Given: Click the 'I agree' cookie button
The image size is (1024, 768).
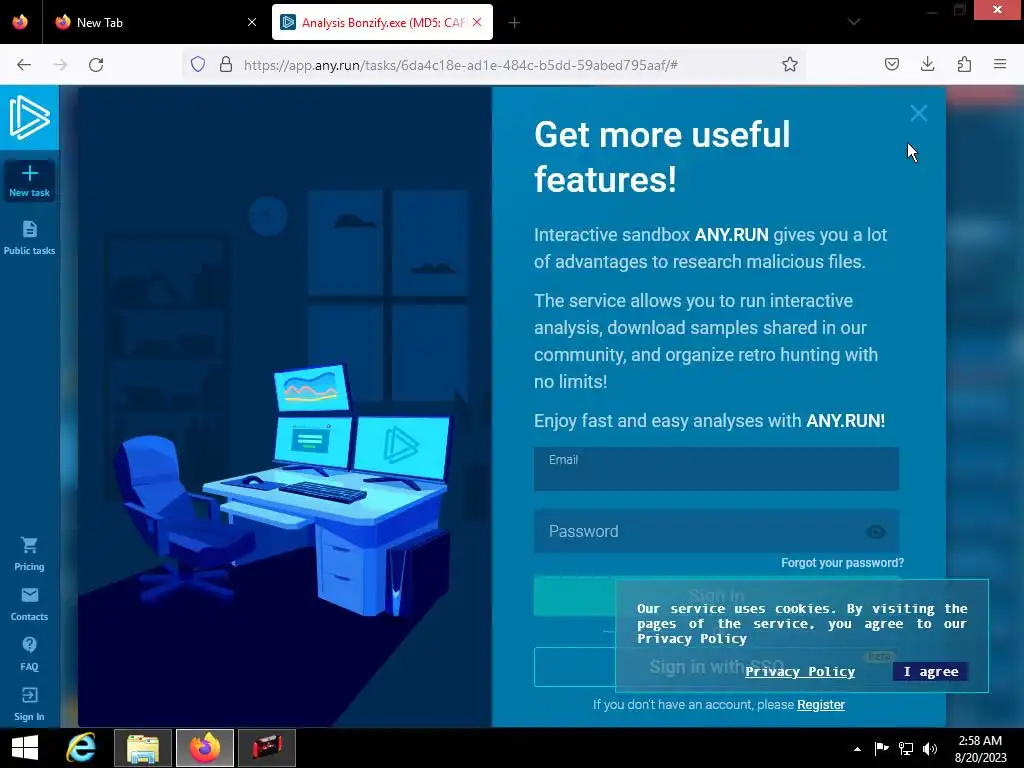Looking at the screenshot, I should [x=931, y=671].
